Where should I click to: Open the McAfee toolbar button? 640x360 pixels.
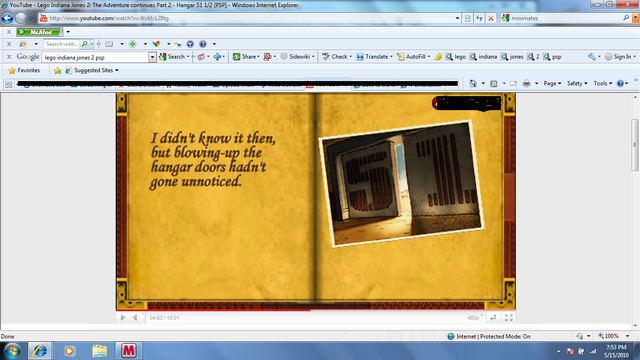click(x=40, y=32)
